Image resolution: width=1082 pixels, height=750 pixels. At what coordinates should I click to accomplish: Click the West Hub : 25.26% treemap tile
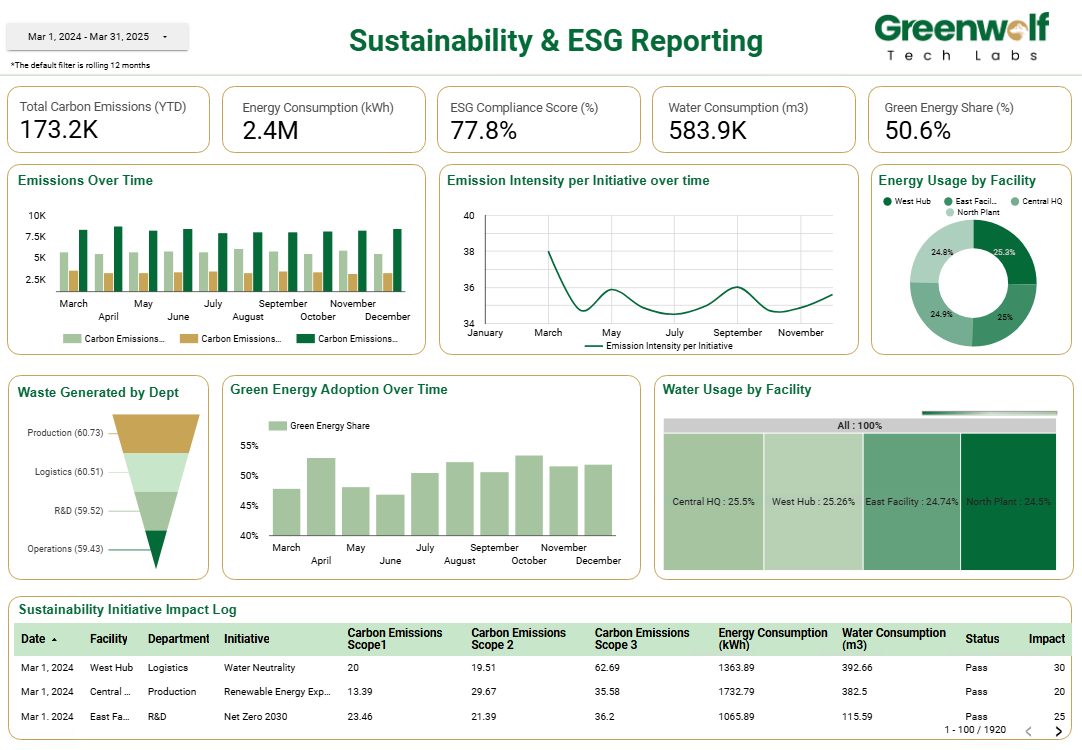coord(814,502)
